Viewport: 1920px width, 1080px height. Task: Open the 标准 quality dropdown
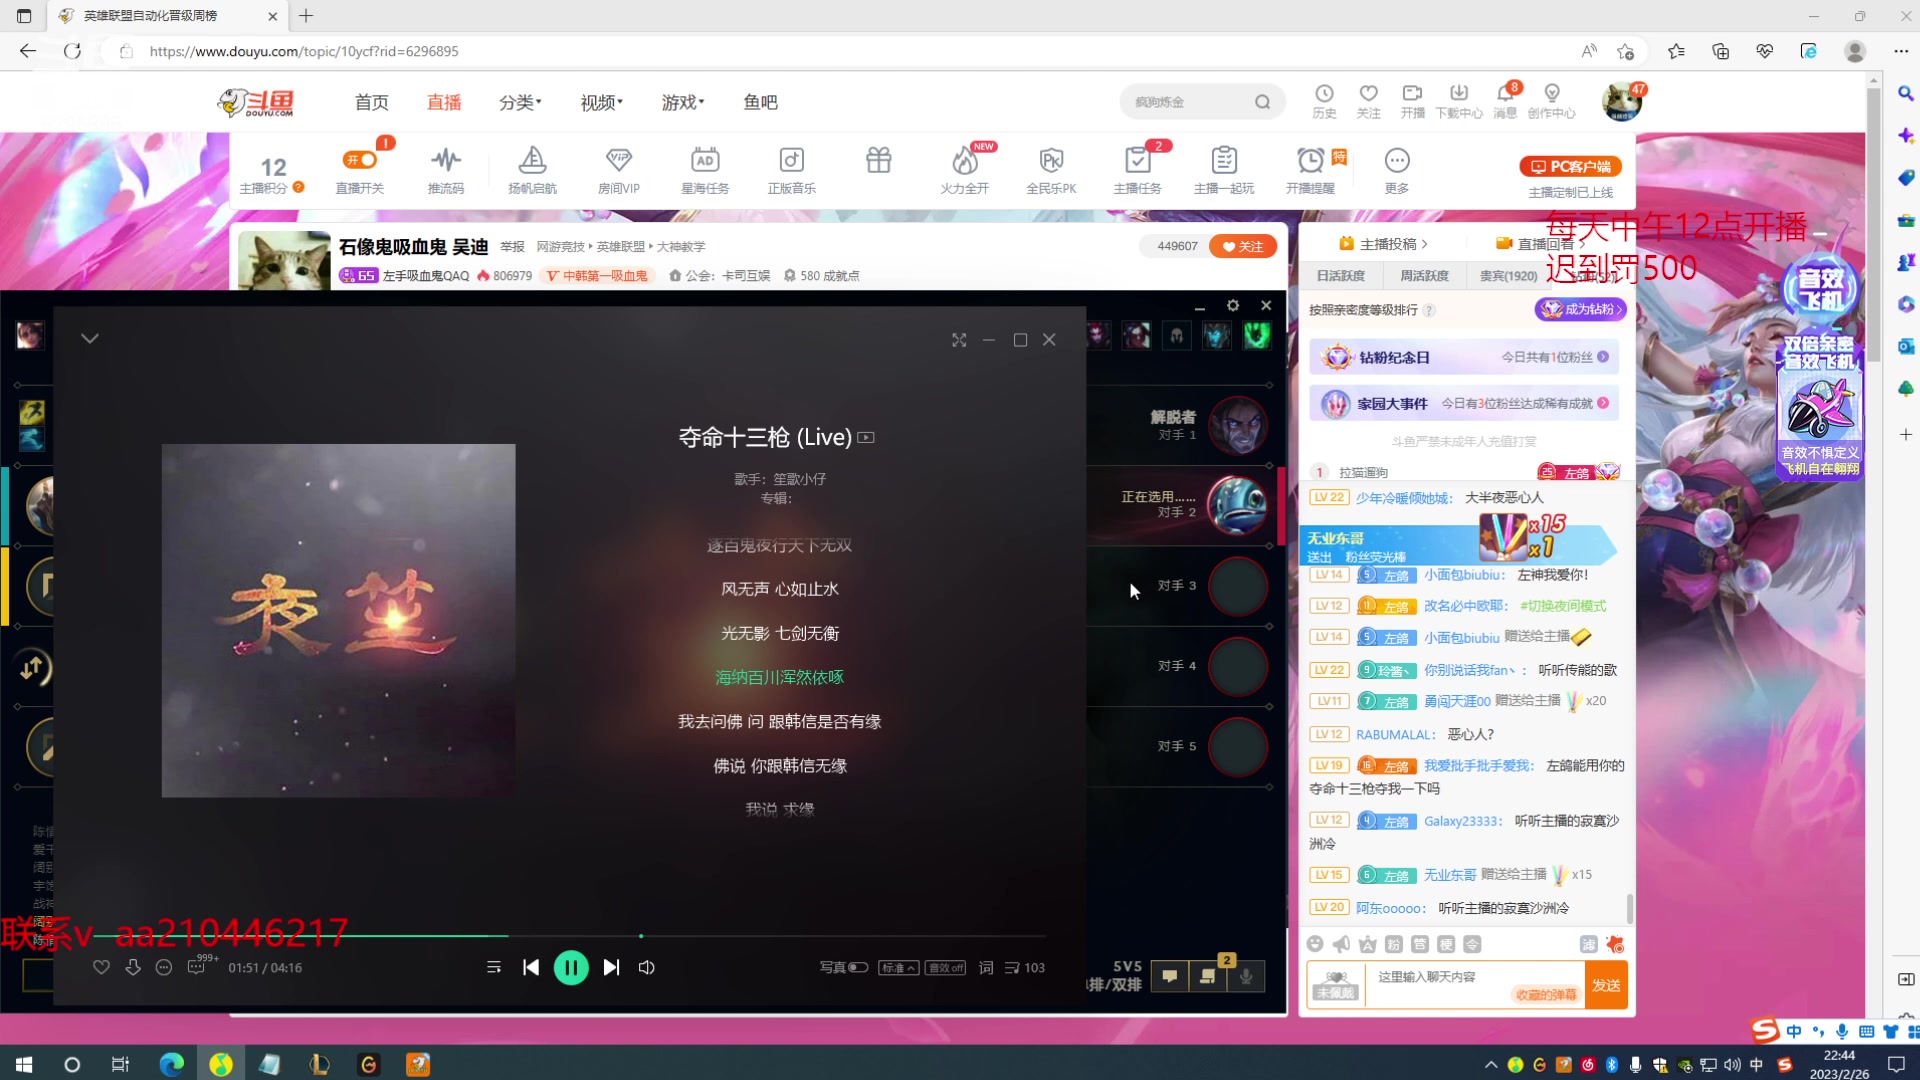tap(898, 967)
